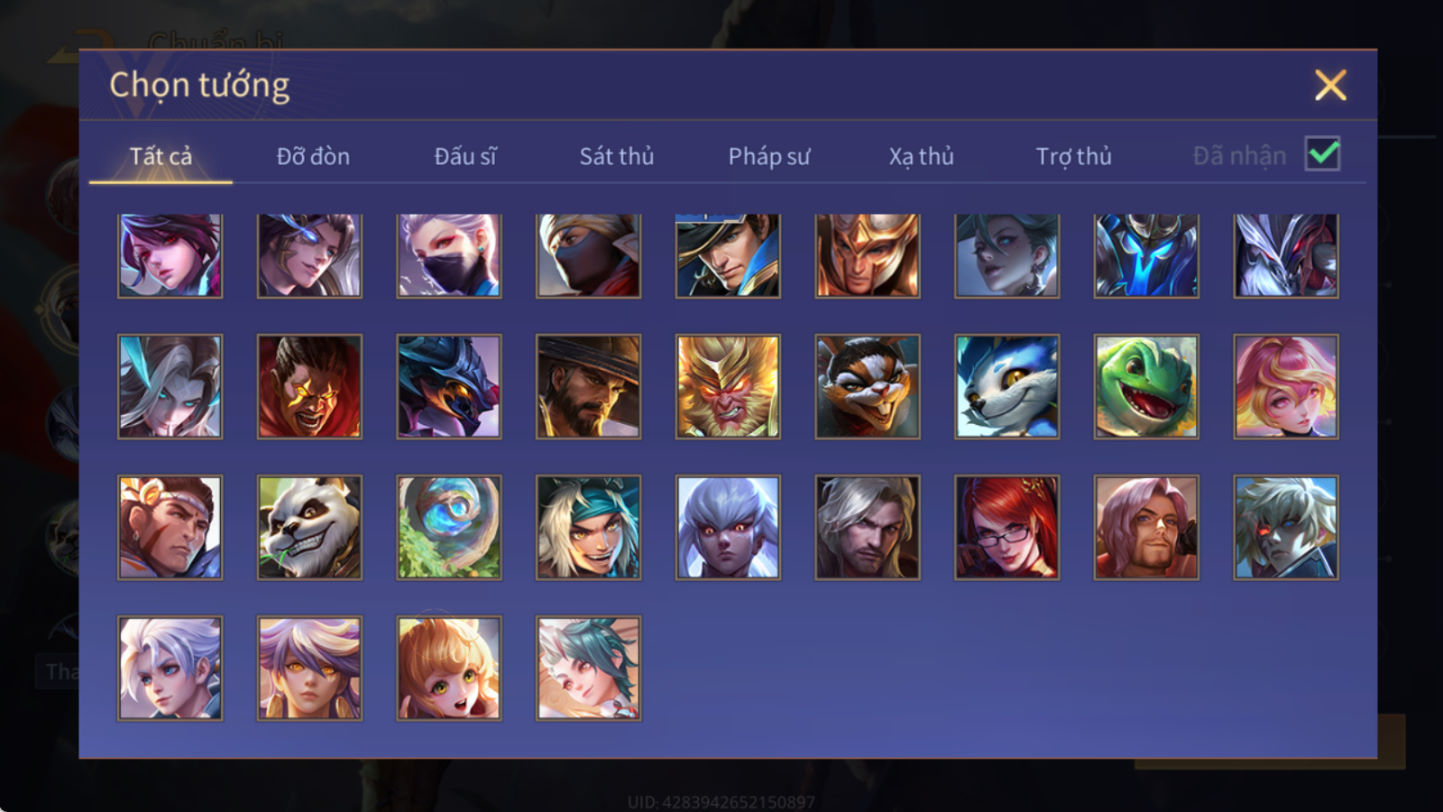Screen dimensions: 1443x812
Task: Close the Chọn tướng dialog
Action: [1331, 85]
